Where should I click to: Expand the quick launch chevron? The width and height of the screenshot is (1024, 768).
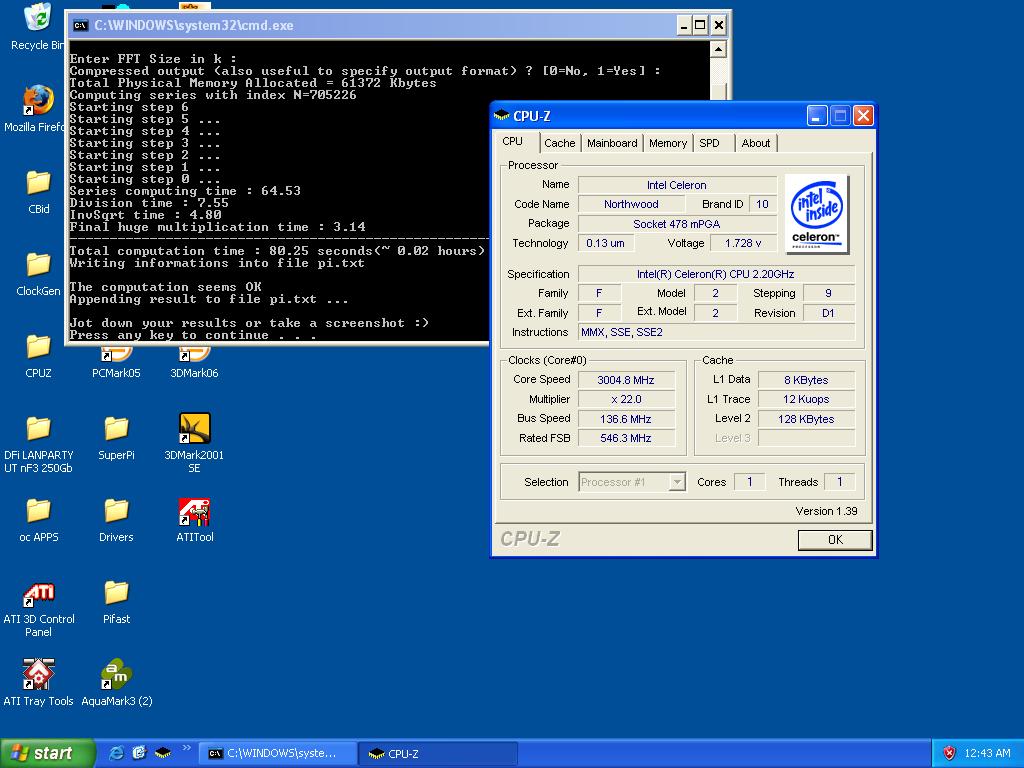tap(186, 748)
